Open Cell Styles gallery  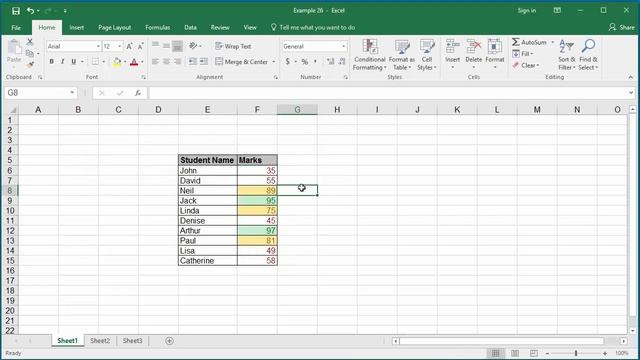[x=427, y=55]
